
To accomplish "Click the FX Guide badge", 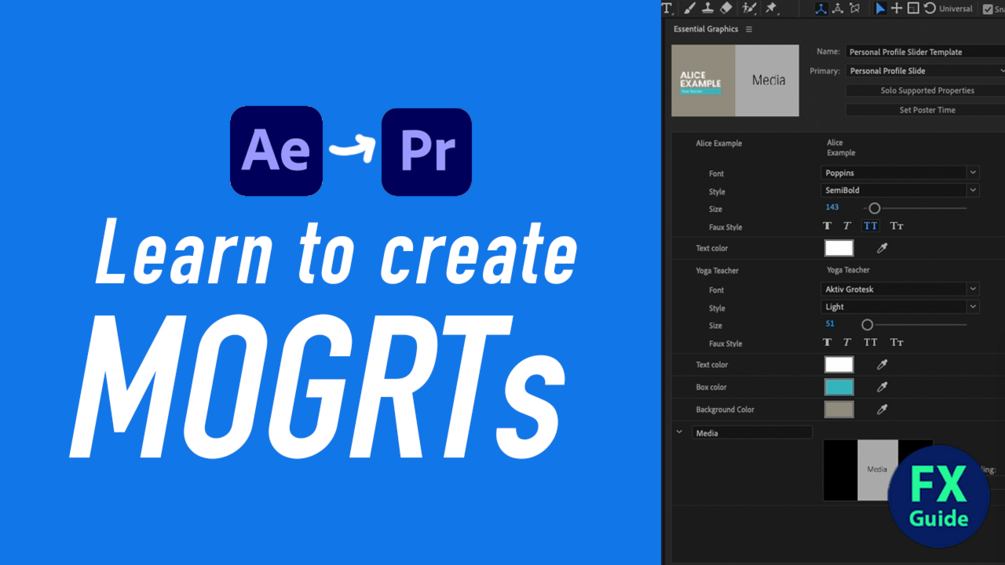I will (x=939, y=496).
